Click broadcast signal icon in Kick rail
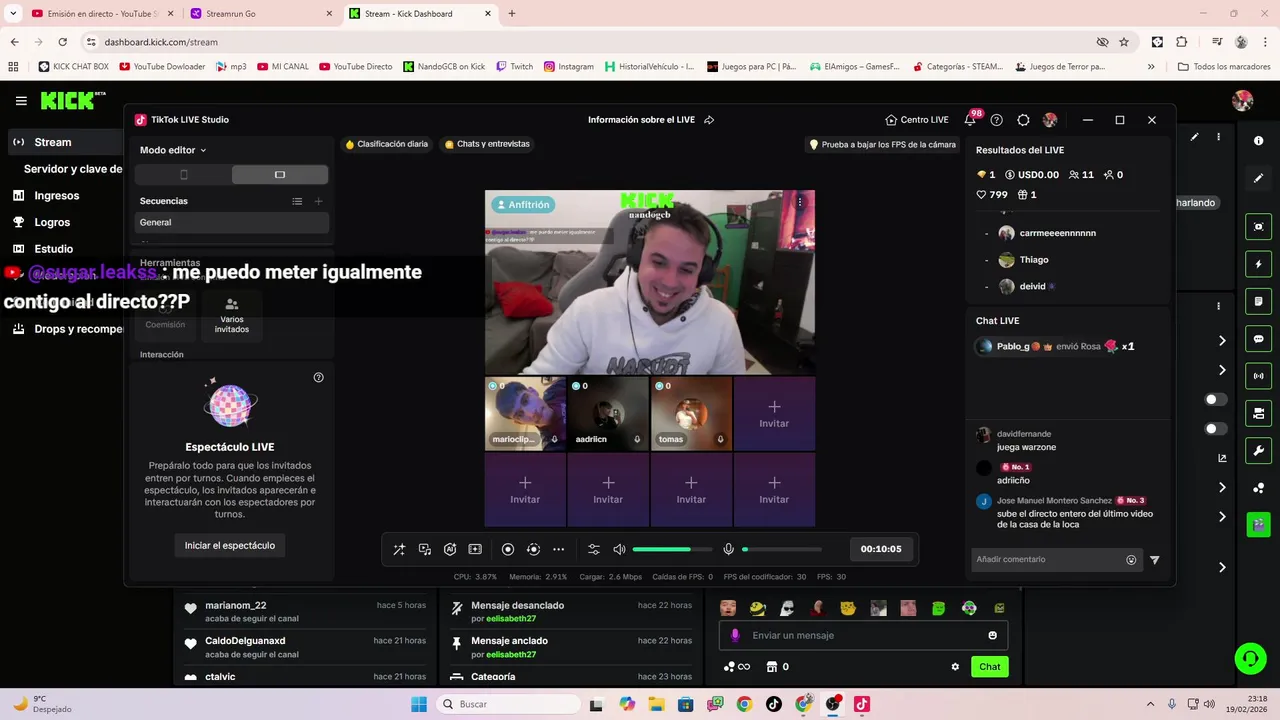The height and width of the screenshot is (720, 1280). [x=1259, y=376]
